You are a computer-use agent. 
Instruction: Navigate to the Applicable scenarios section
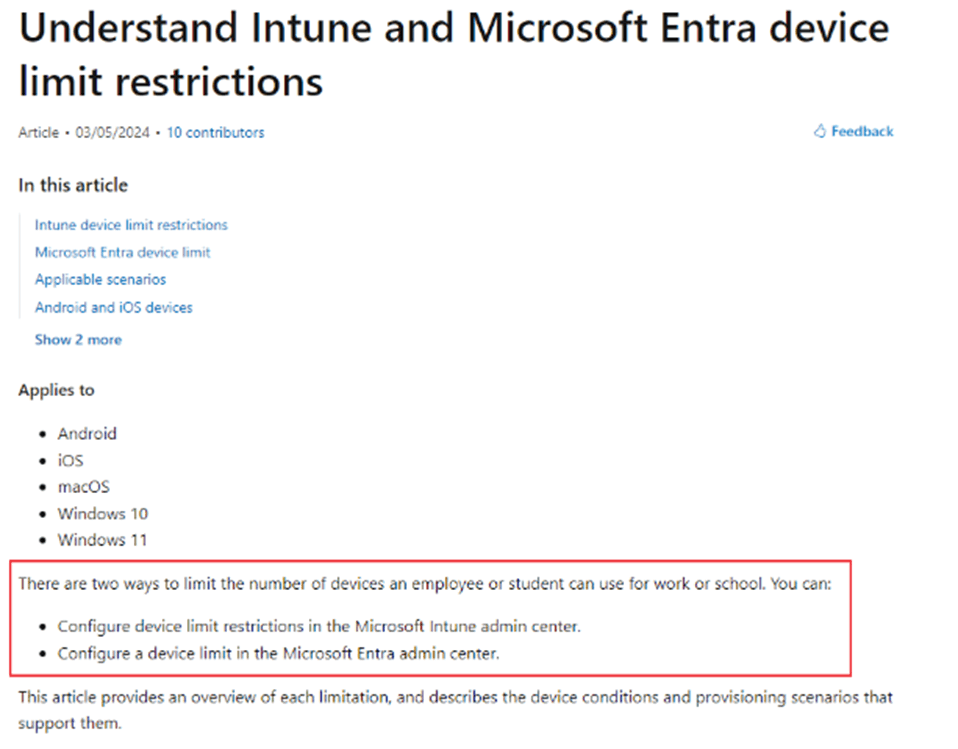coord(100,279)
